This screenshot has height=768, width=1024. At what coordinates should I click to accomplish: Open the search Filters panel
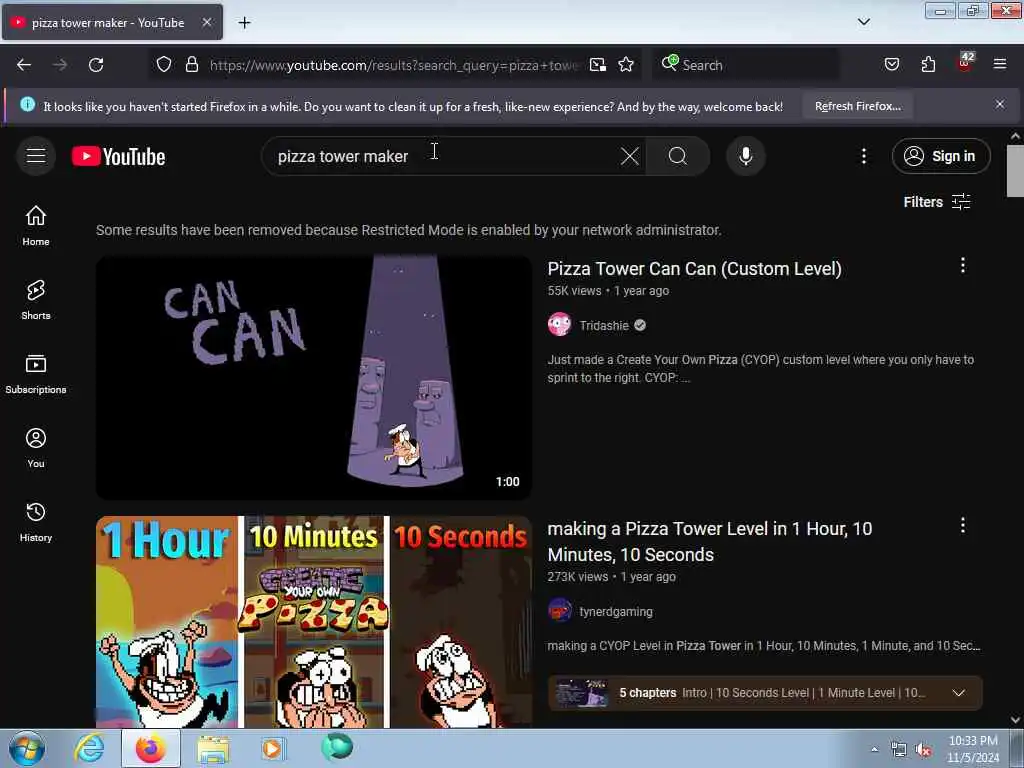[x=936, y=202]
